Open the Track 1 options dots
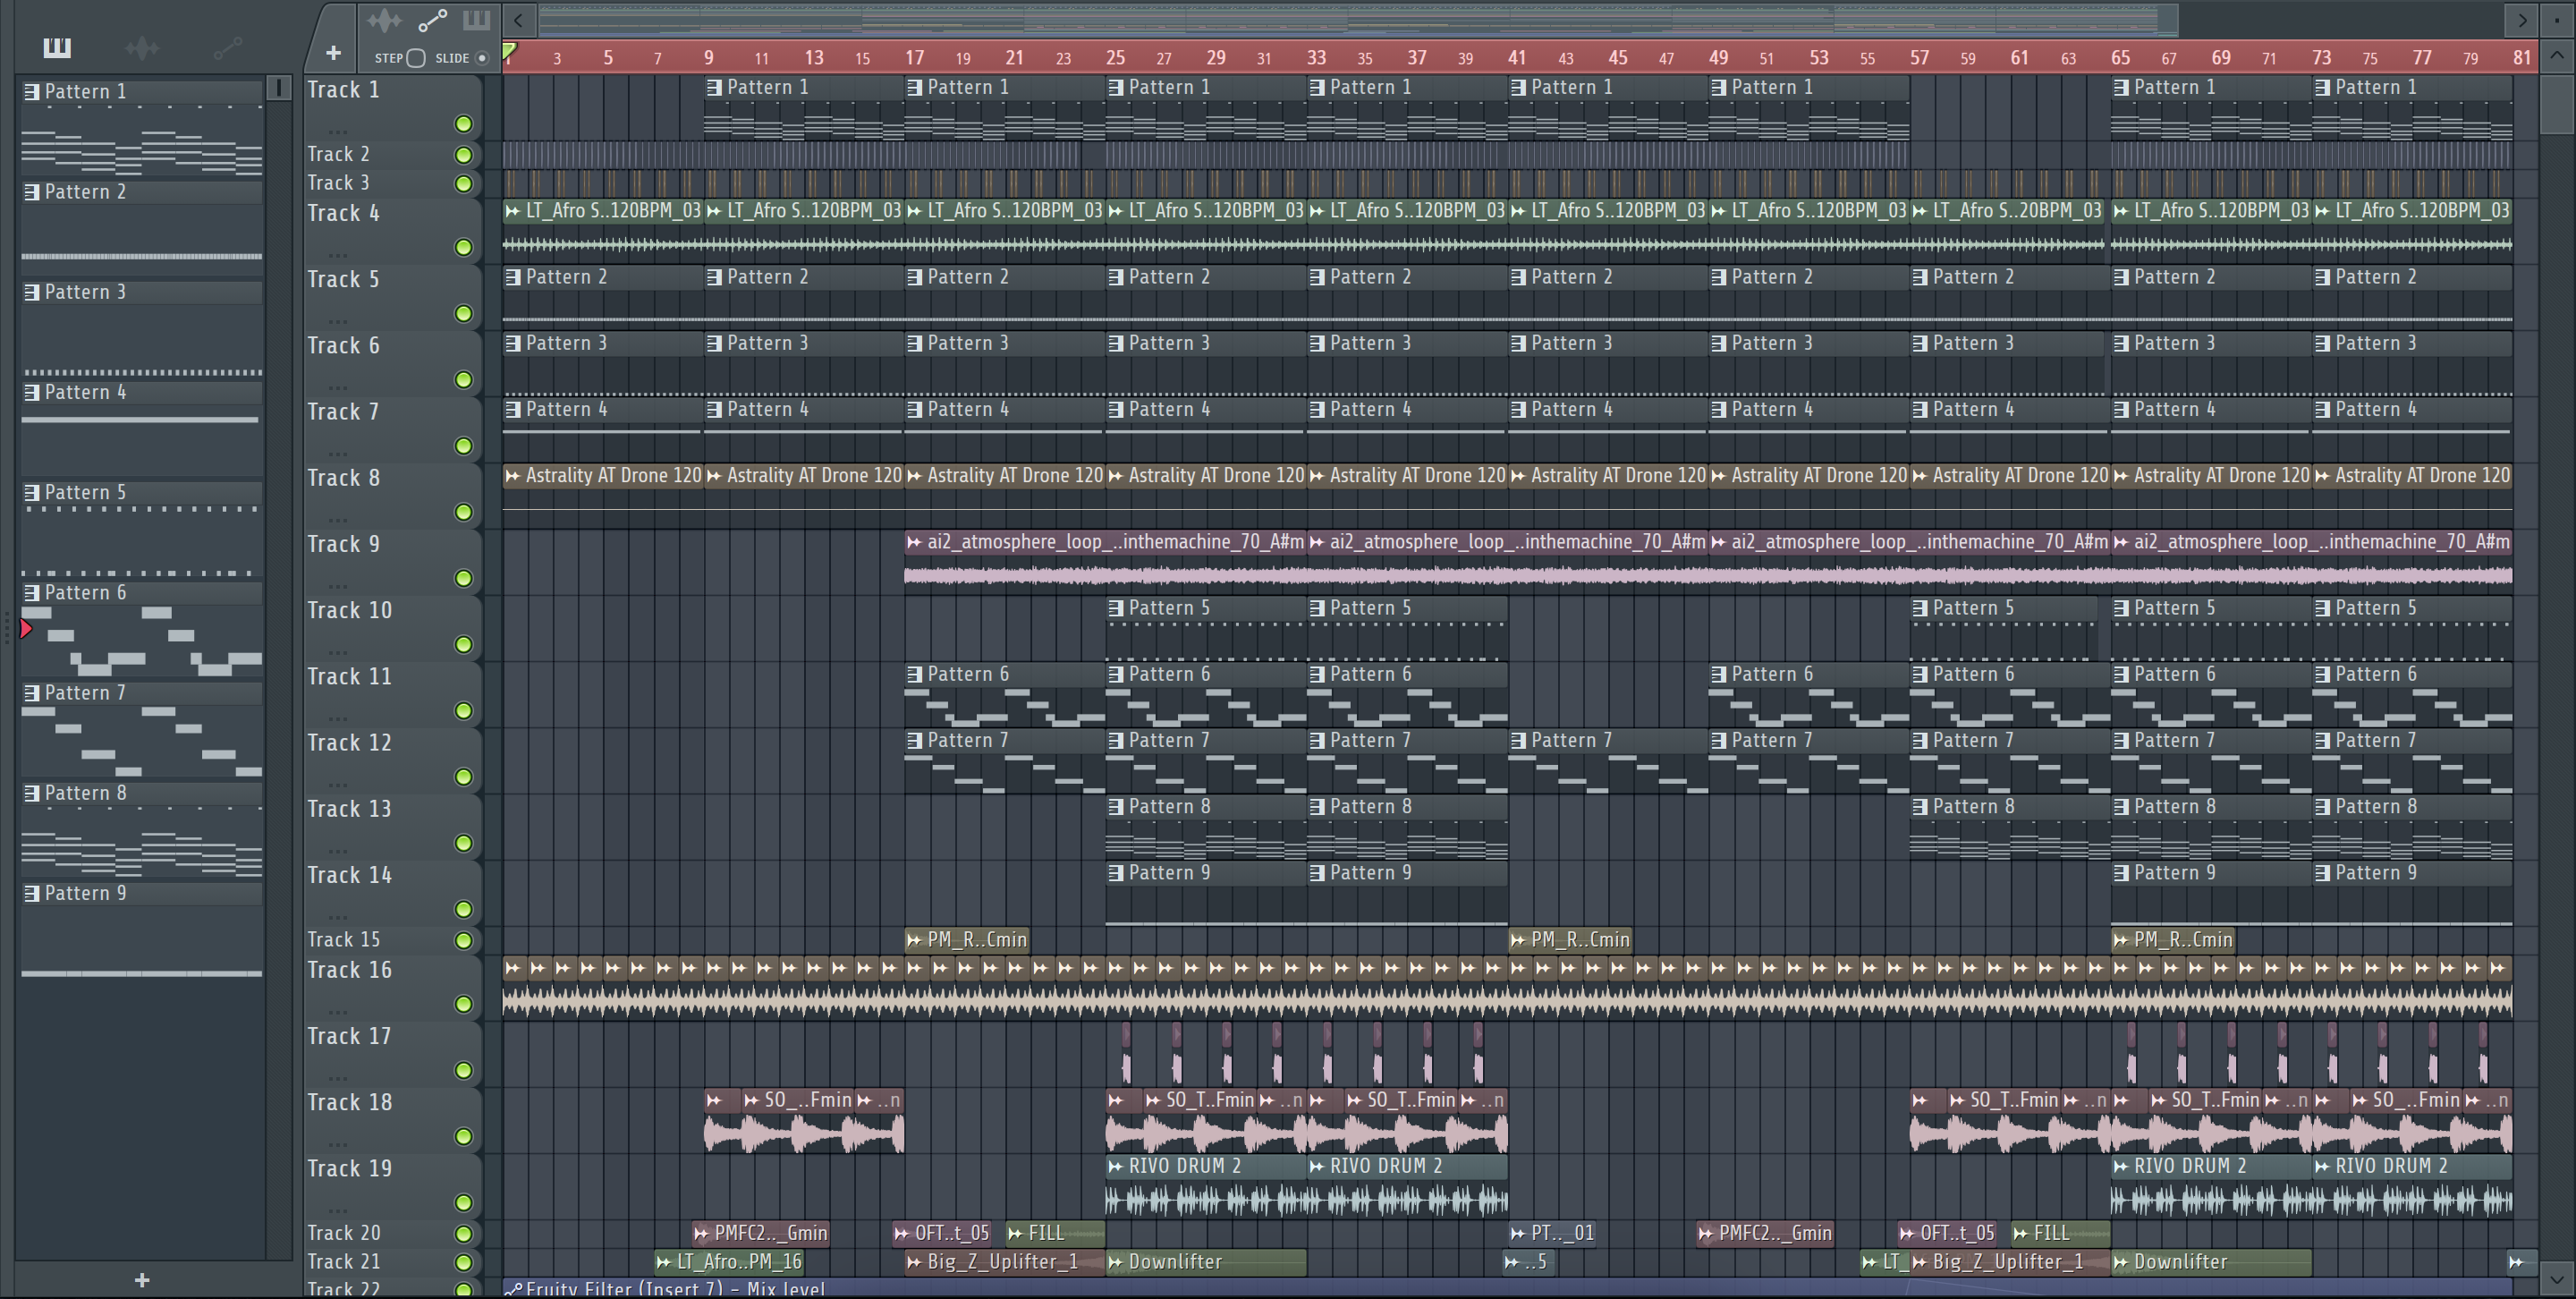The height and width of the screenshot is (1299, 2576). pyautogui.click(x=338, y=132)
